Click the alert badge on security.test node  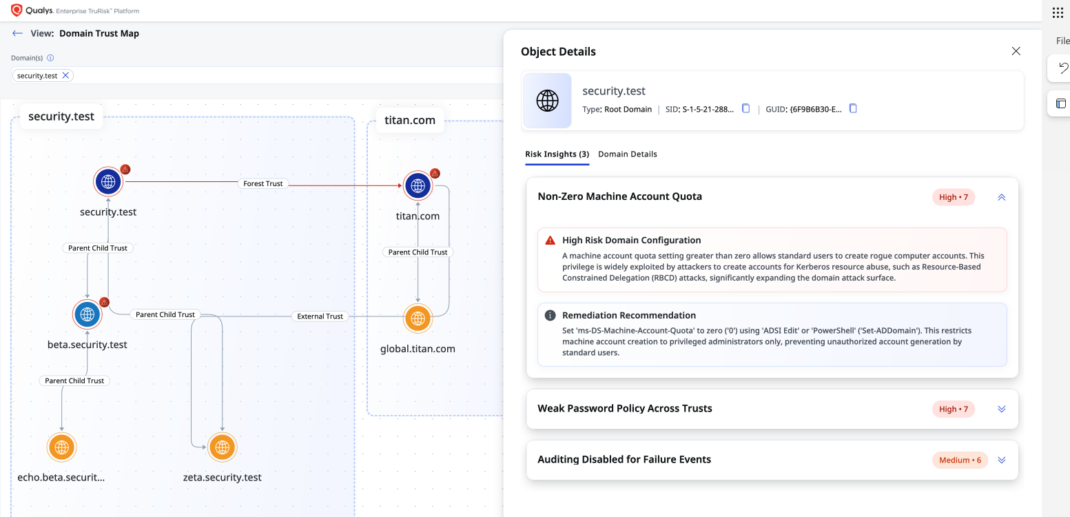pos(126,169)
